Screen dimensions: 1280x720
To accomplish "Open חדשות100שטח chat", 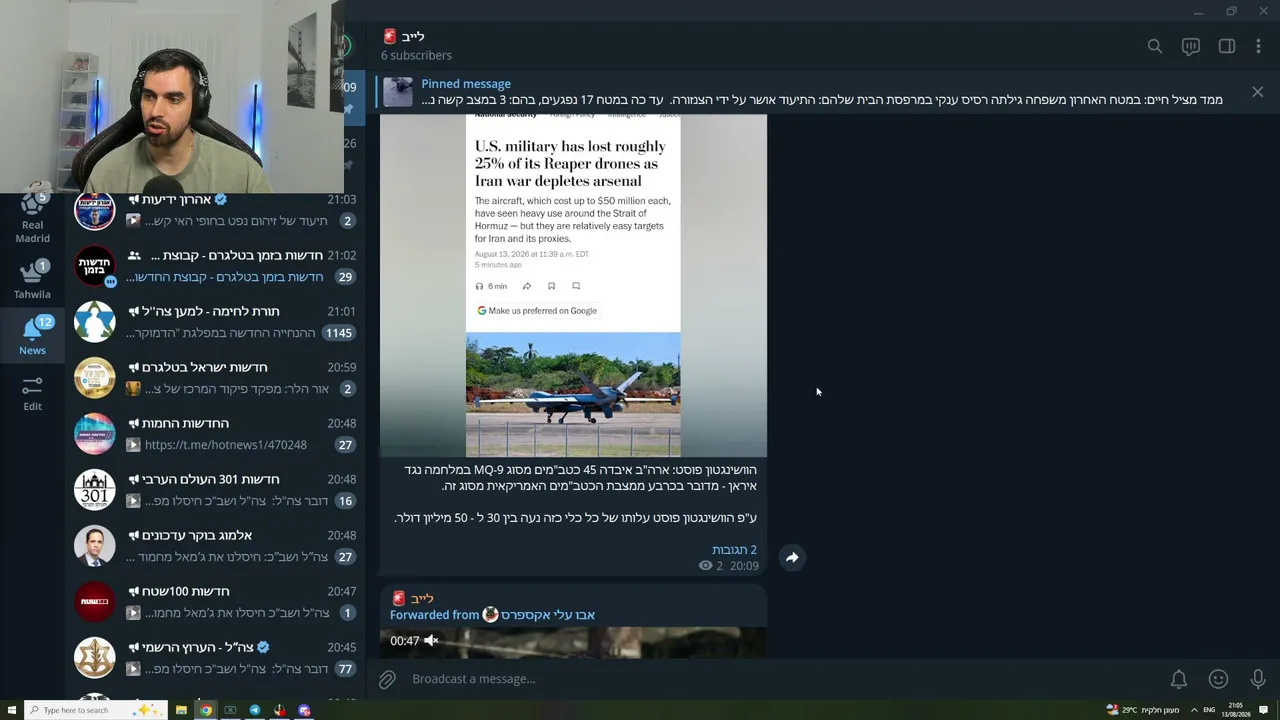I will [215, 602].
